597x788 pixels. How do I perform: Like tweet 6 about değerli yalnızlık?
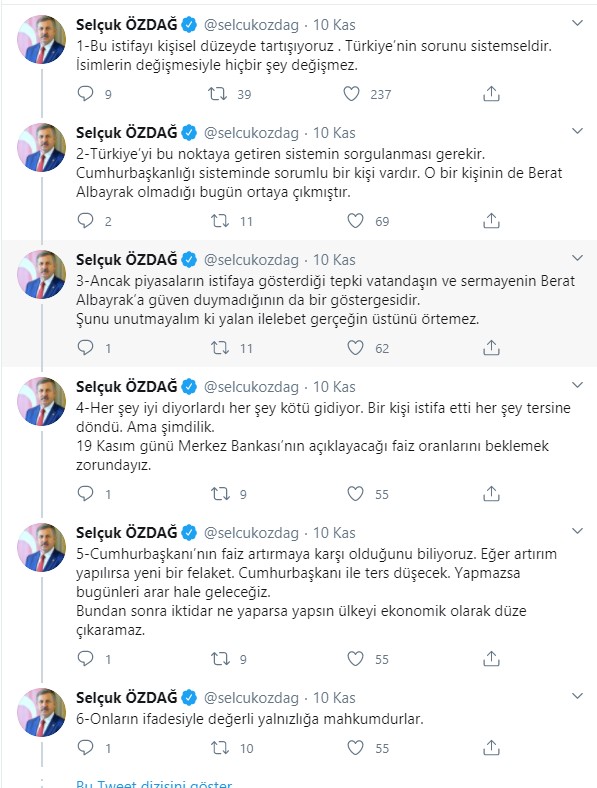355,748
